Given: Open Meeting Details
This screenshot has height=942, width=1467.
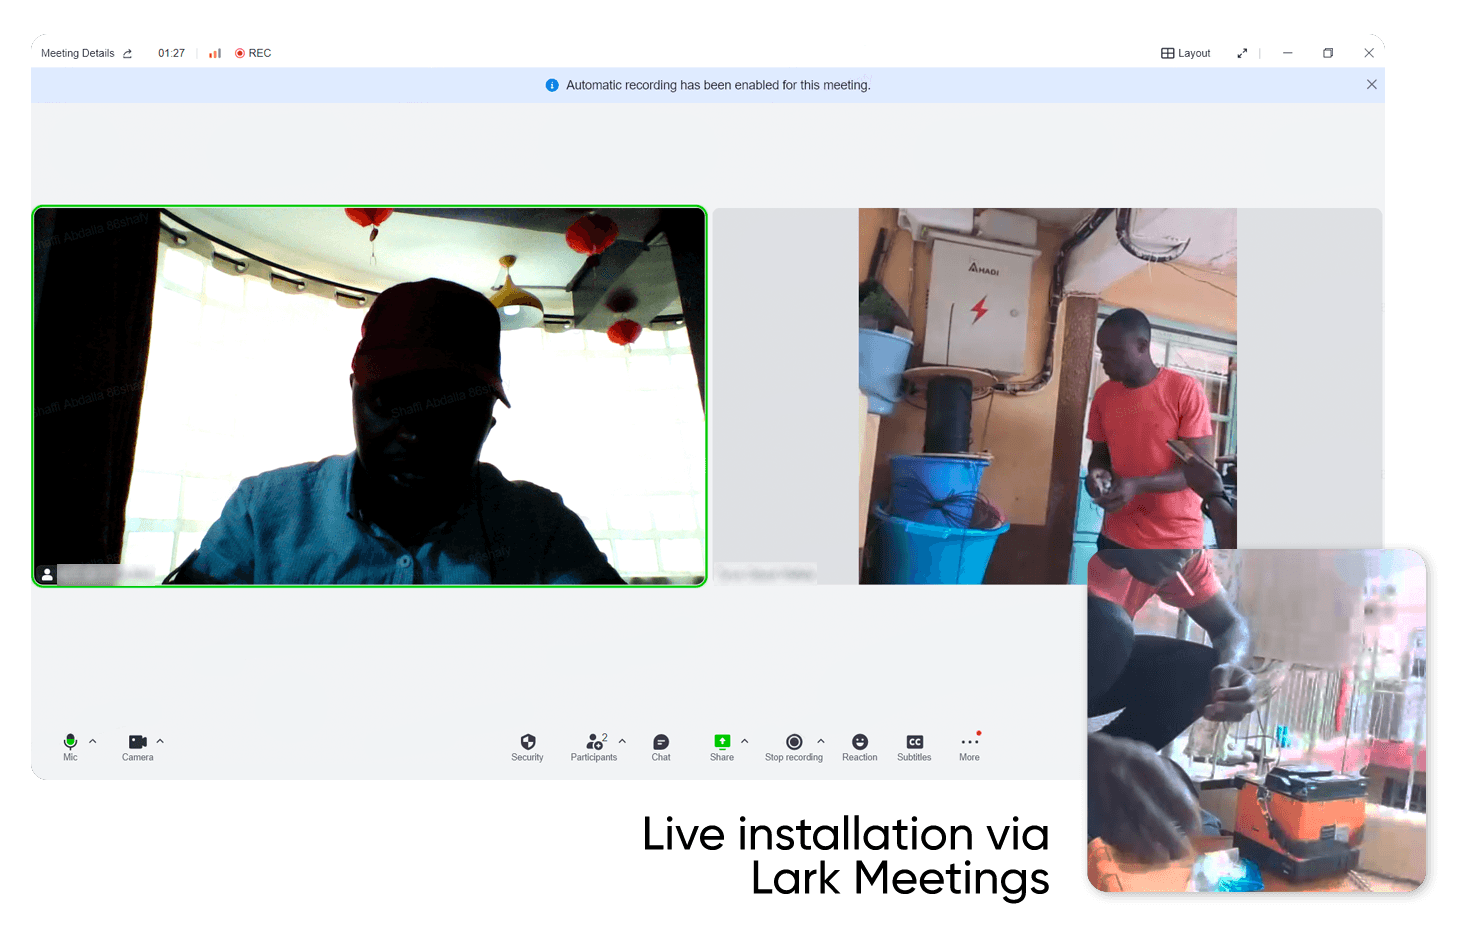Looking at the screenshot, I should click(x=78, y=53).
